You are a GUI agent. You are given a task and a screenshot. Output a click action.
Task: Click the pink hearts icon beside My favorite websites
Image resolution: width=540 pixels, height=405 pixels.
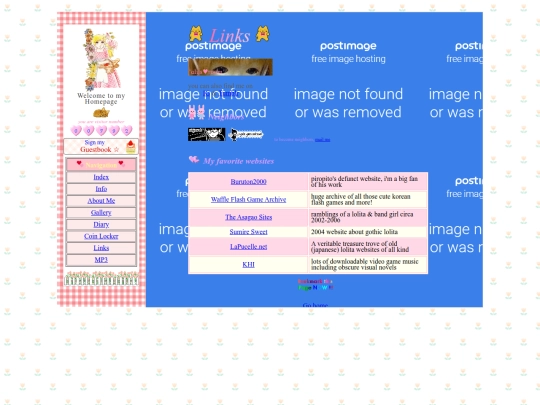[x=194, y=159]
